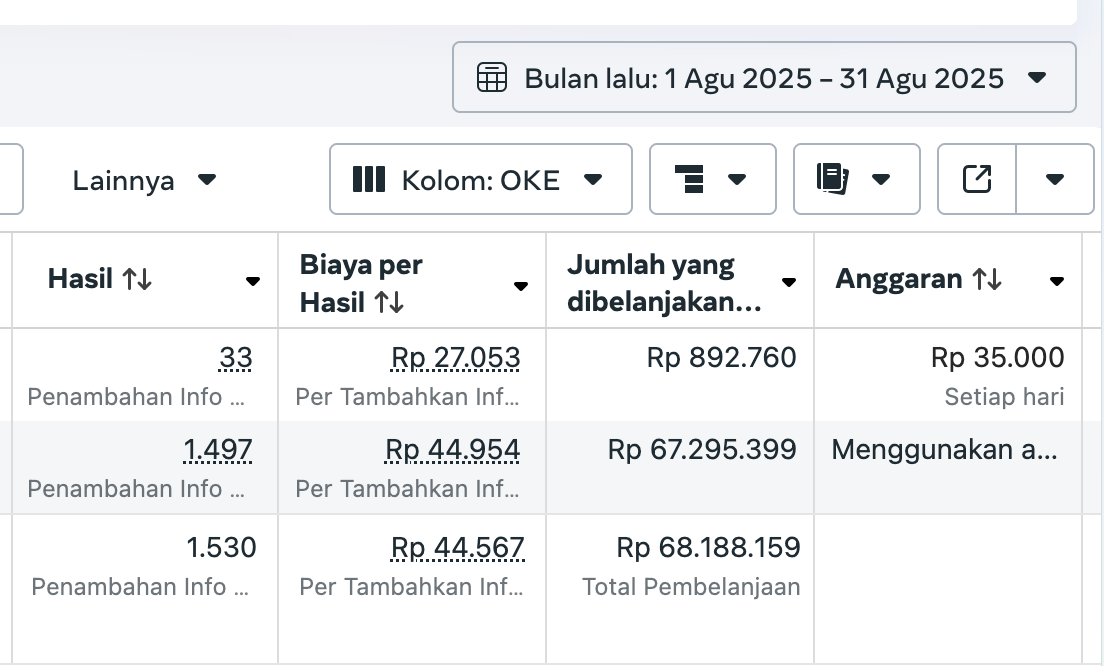
Task: Open the Hasil column header menu arrow
Action: (x=253, y=282)
